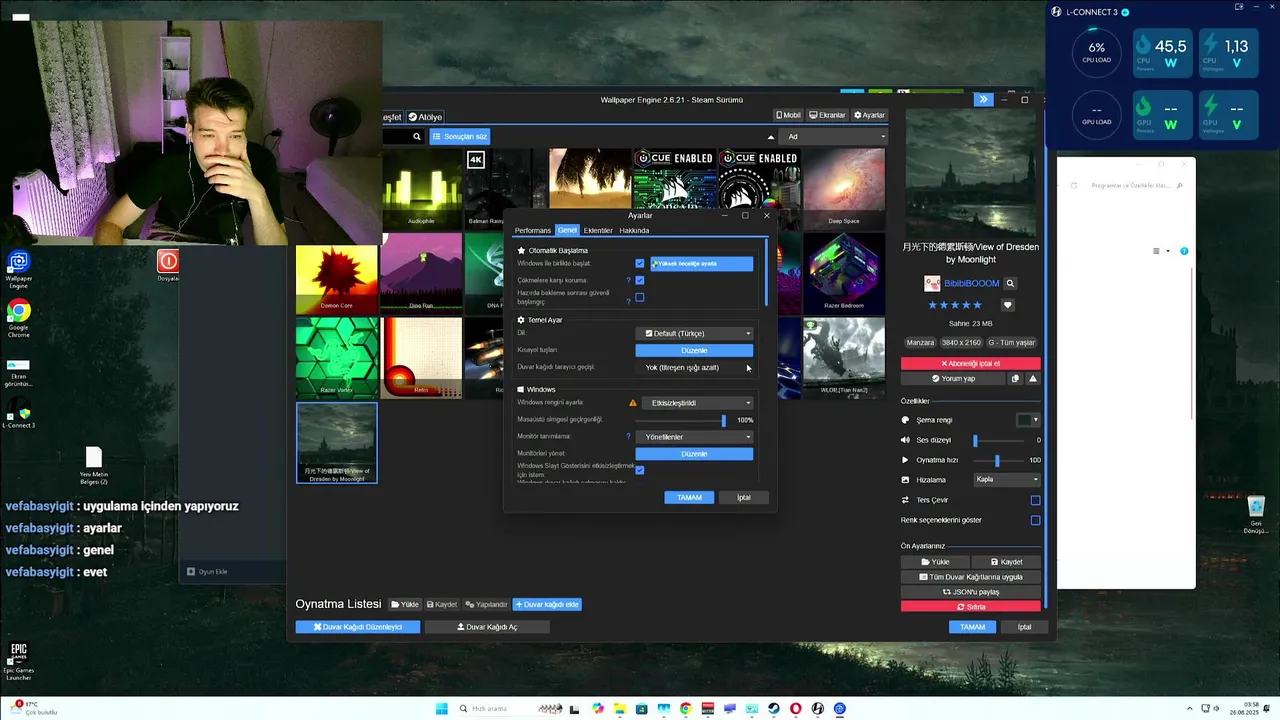Toggle Windows ile birlikte başlat checkbox

tap(640, 263)
